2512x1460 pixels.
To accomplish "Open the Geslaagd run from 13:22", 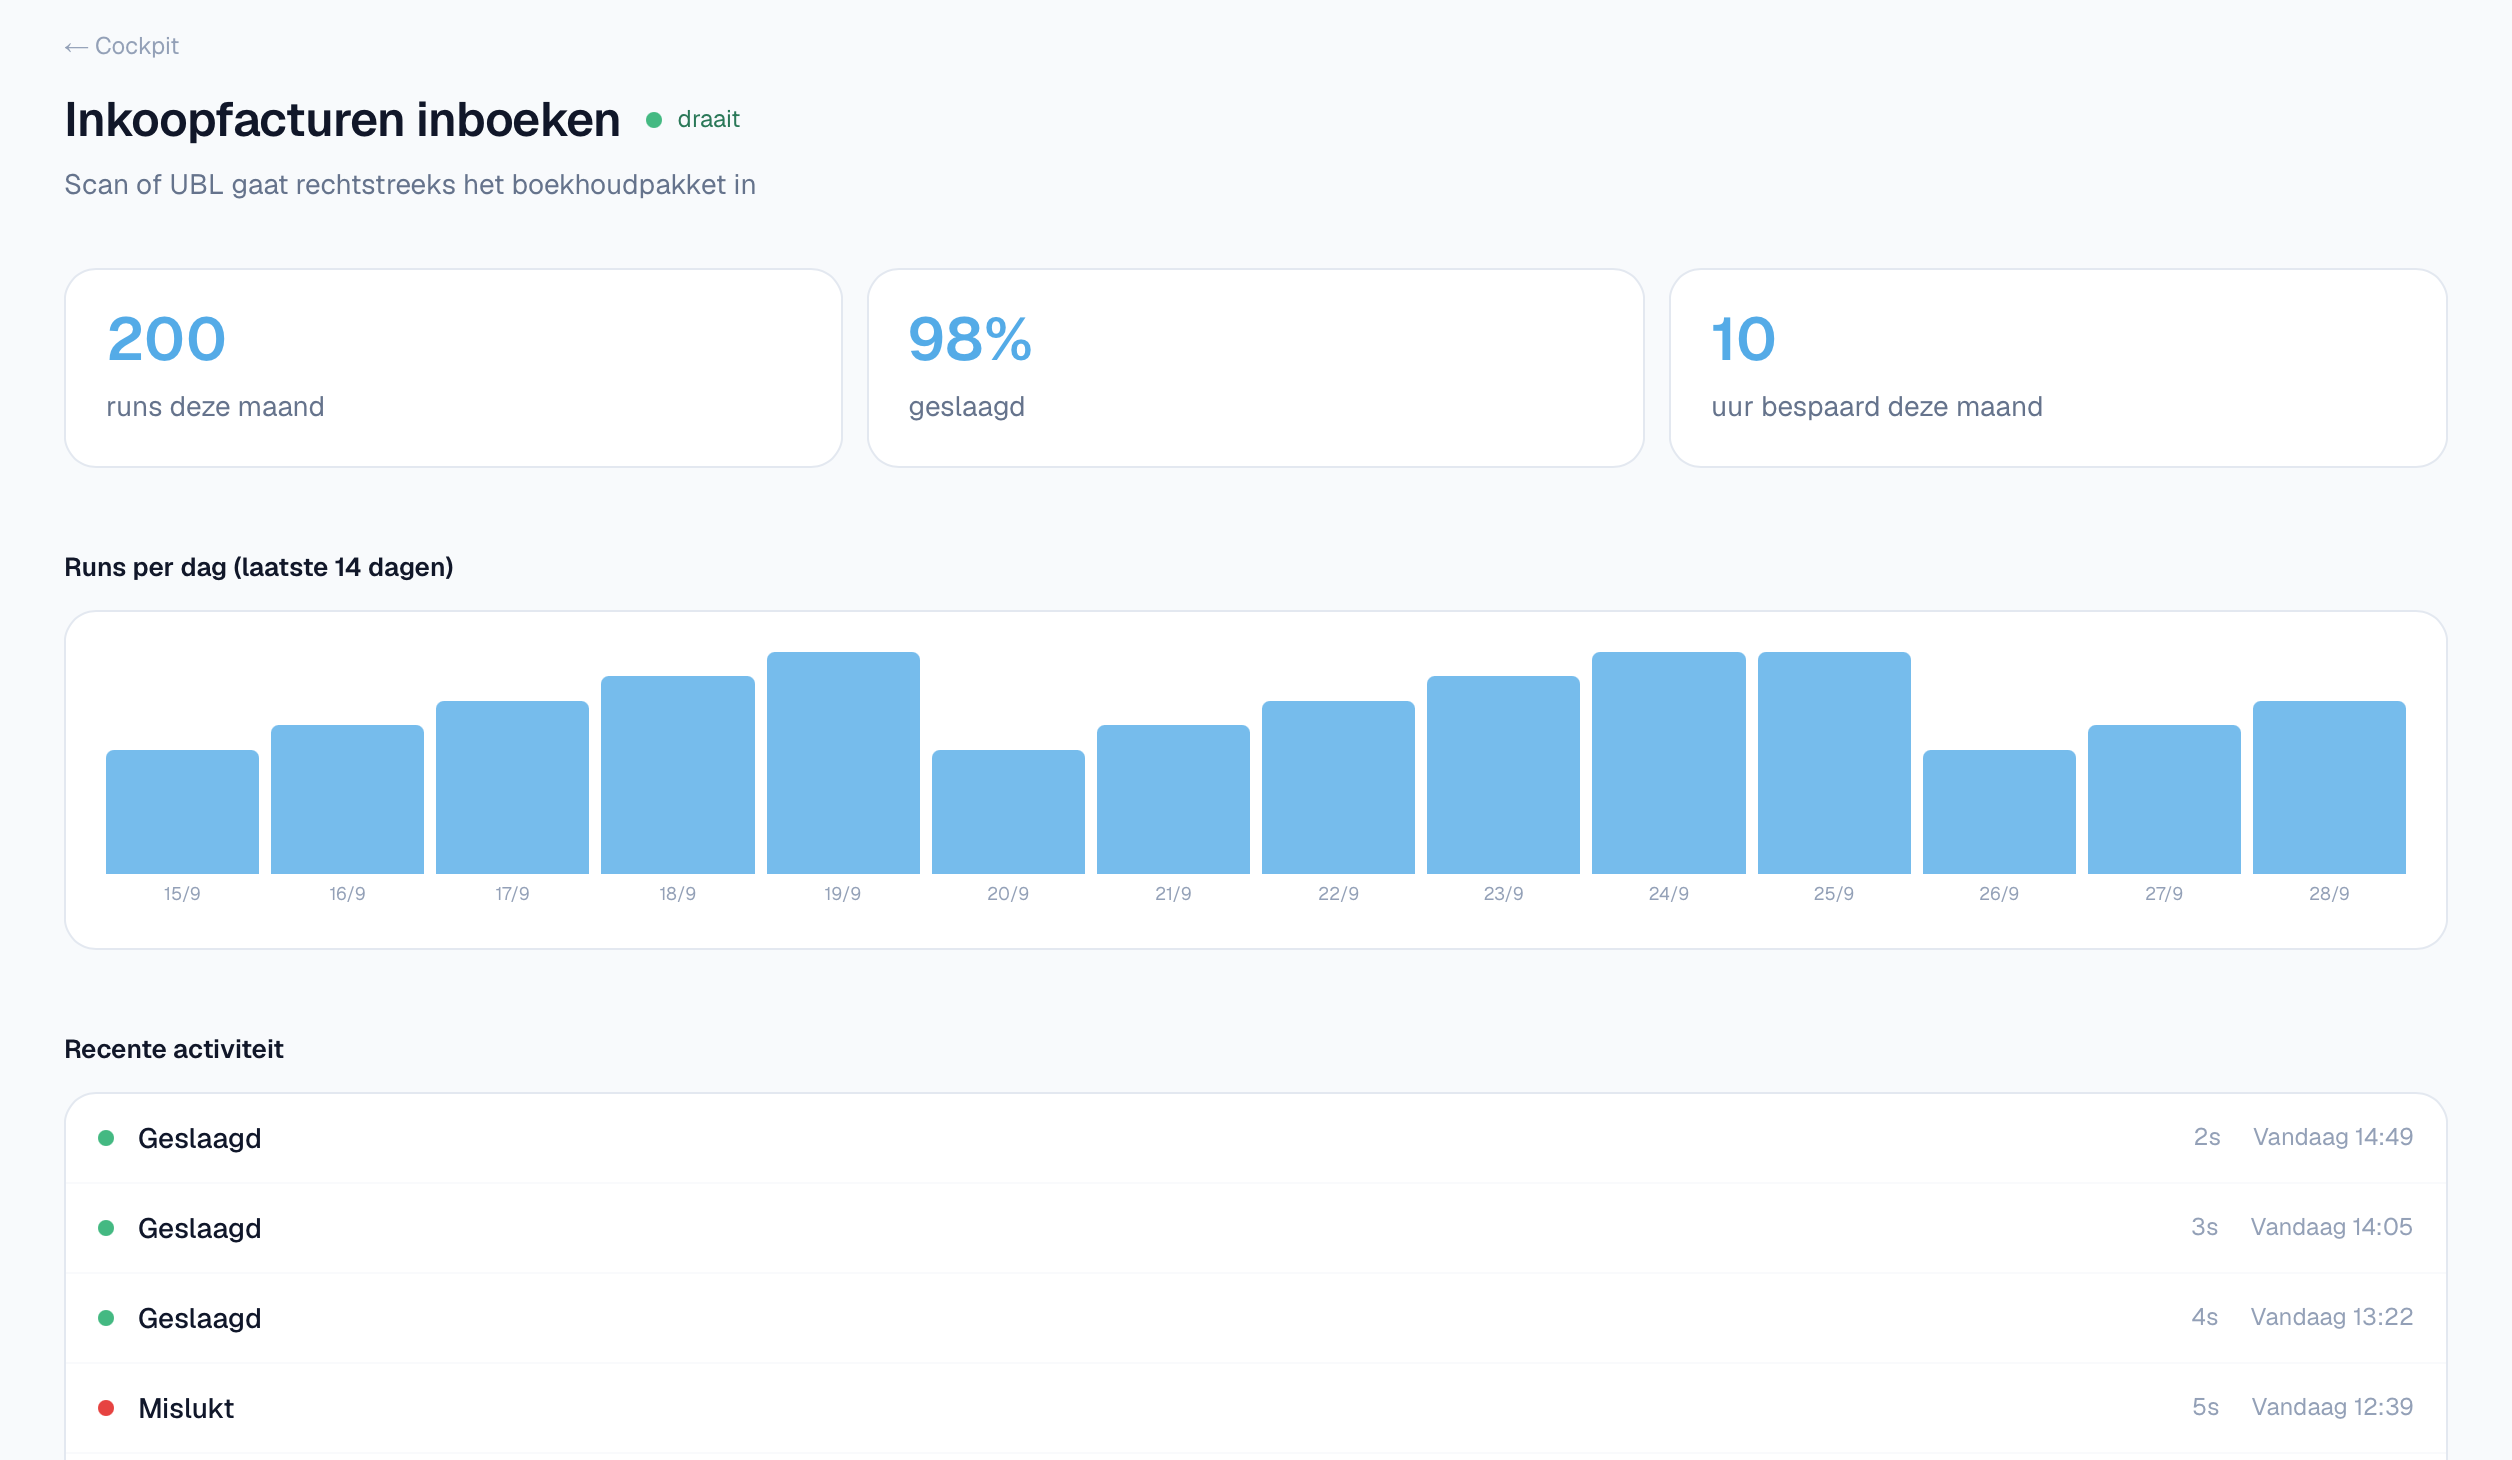I will pyautogui.click(x=1255, y=1318).
